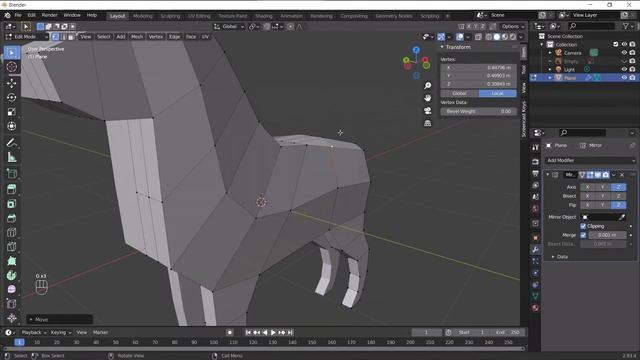Open the Modifier properties wrench tab
This screenshot has width=640, height=360.
[536, 249]
